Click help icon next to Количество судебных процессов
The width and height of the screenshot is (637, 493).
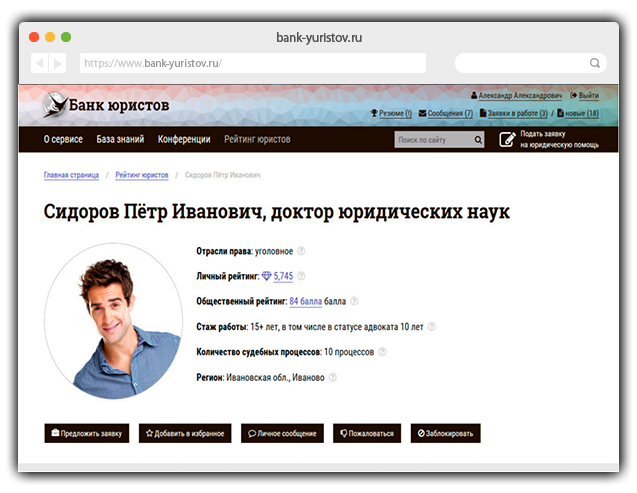point(382,352)
